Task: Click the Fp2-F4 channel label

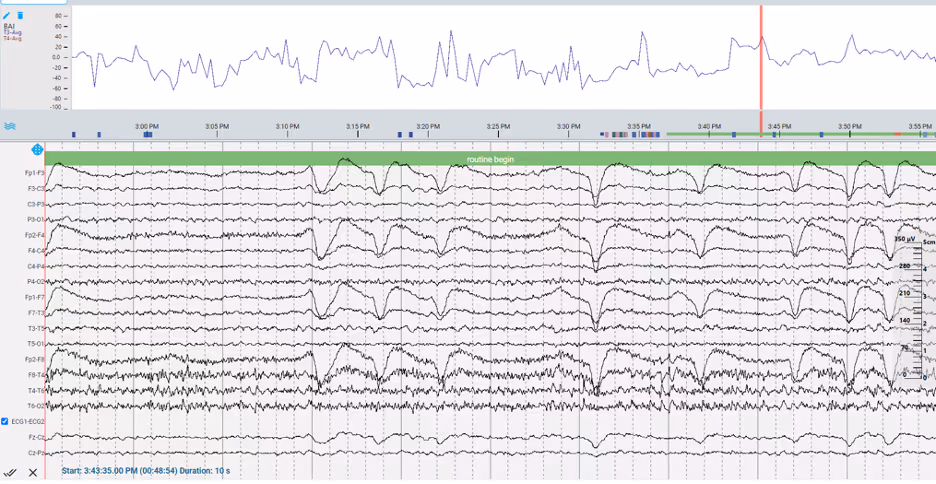Action: pos(35,235)
